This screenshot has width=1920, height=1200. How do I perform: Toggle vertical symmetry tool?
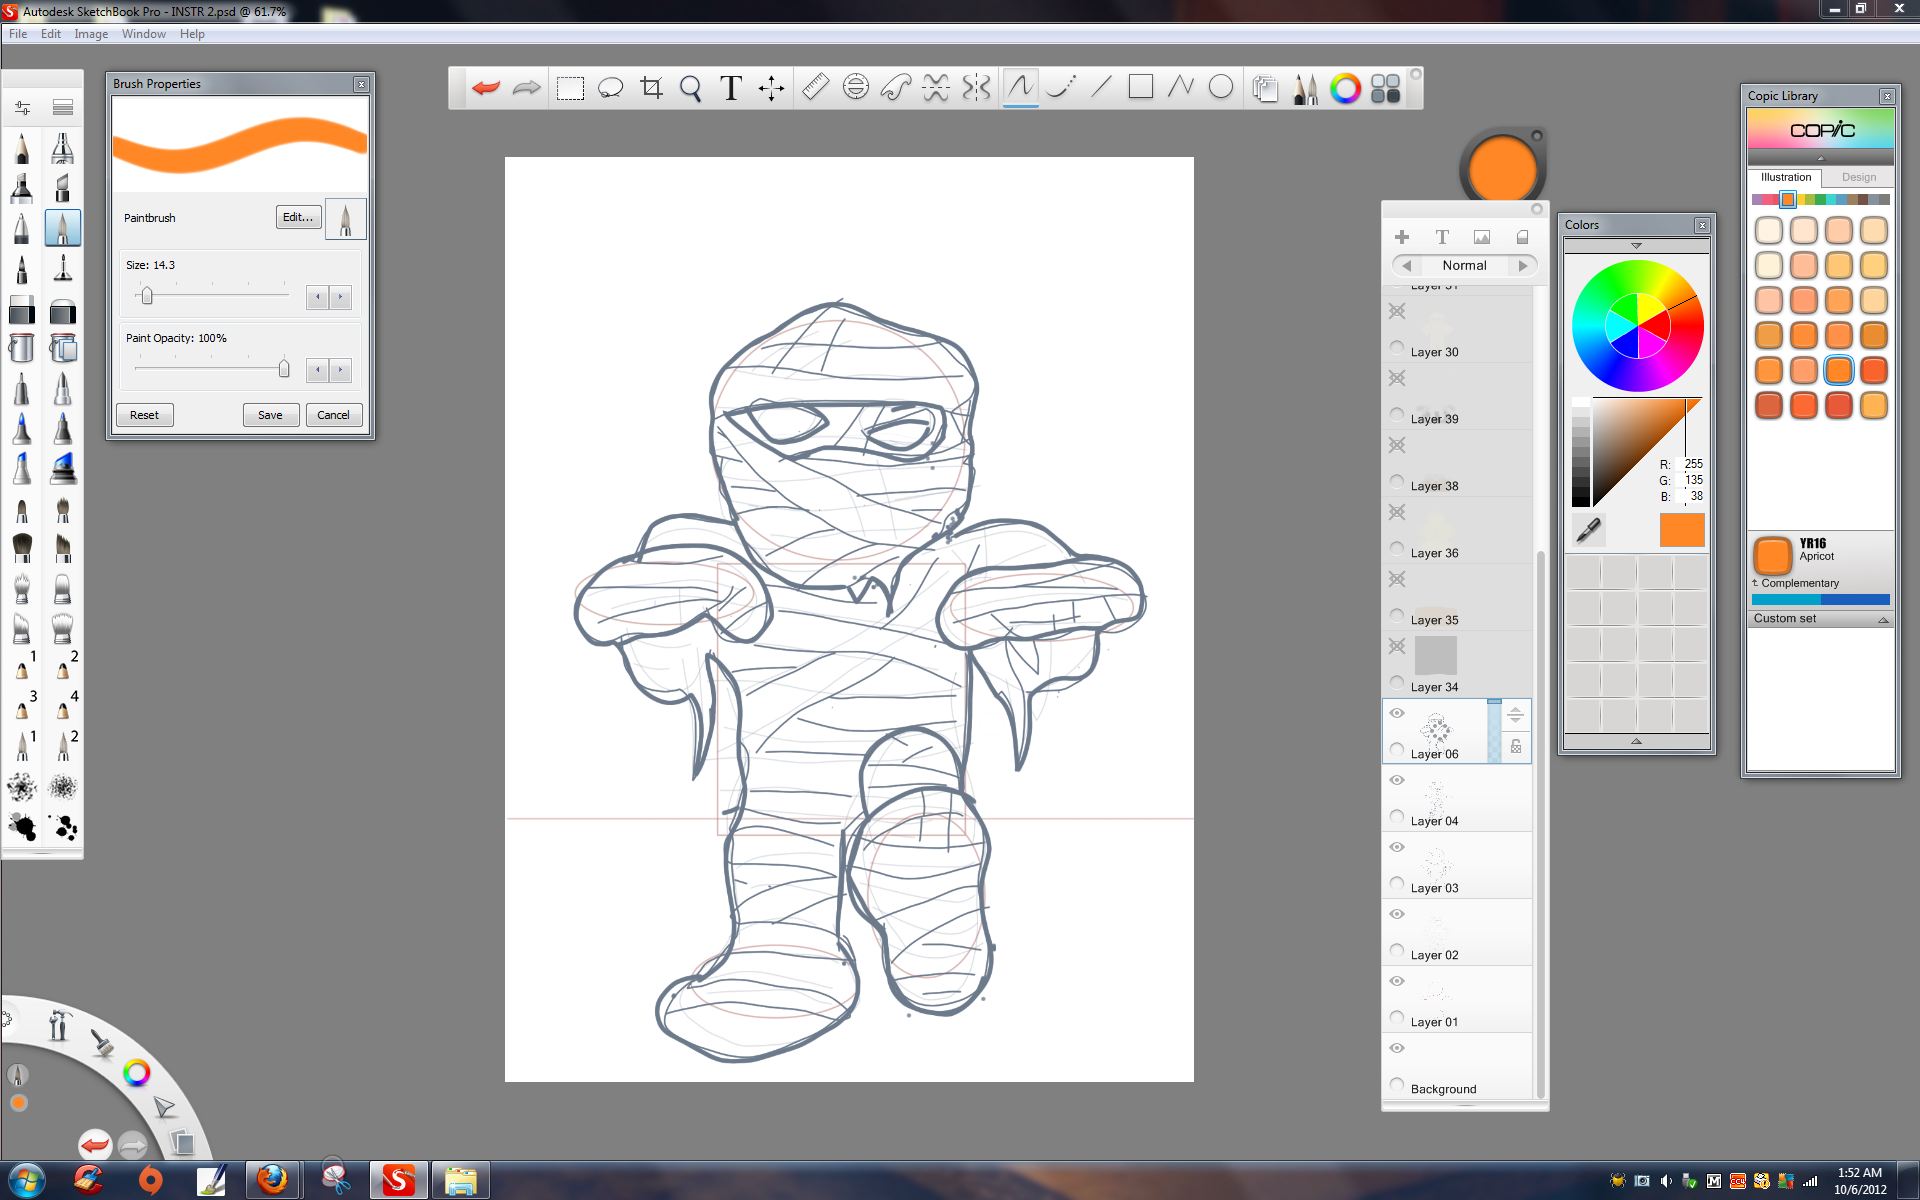pyautogui.click(x=976, y=88)
